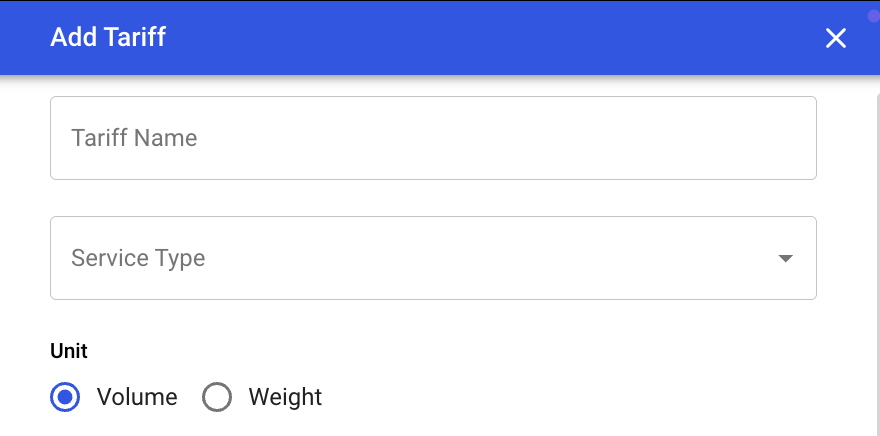The image size is (880, 436).
Task: Close the Add Tariff dialog
Action: (836, 38)
